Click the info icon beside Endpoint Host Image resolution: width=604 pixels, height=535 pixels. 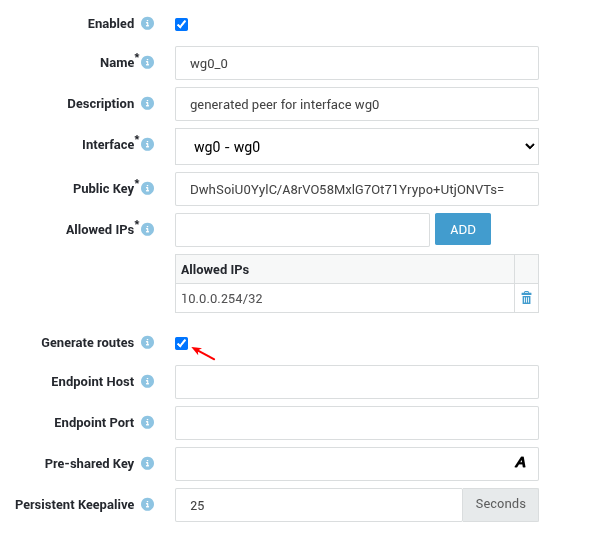click(x=148, y=382)
